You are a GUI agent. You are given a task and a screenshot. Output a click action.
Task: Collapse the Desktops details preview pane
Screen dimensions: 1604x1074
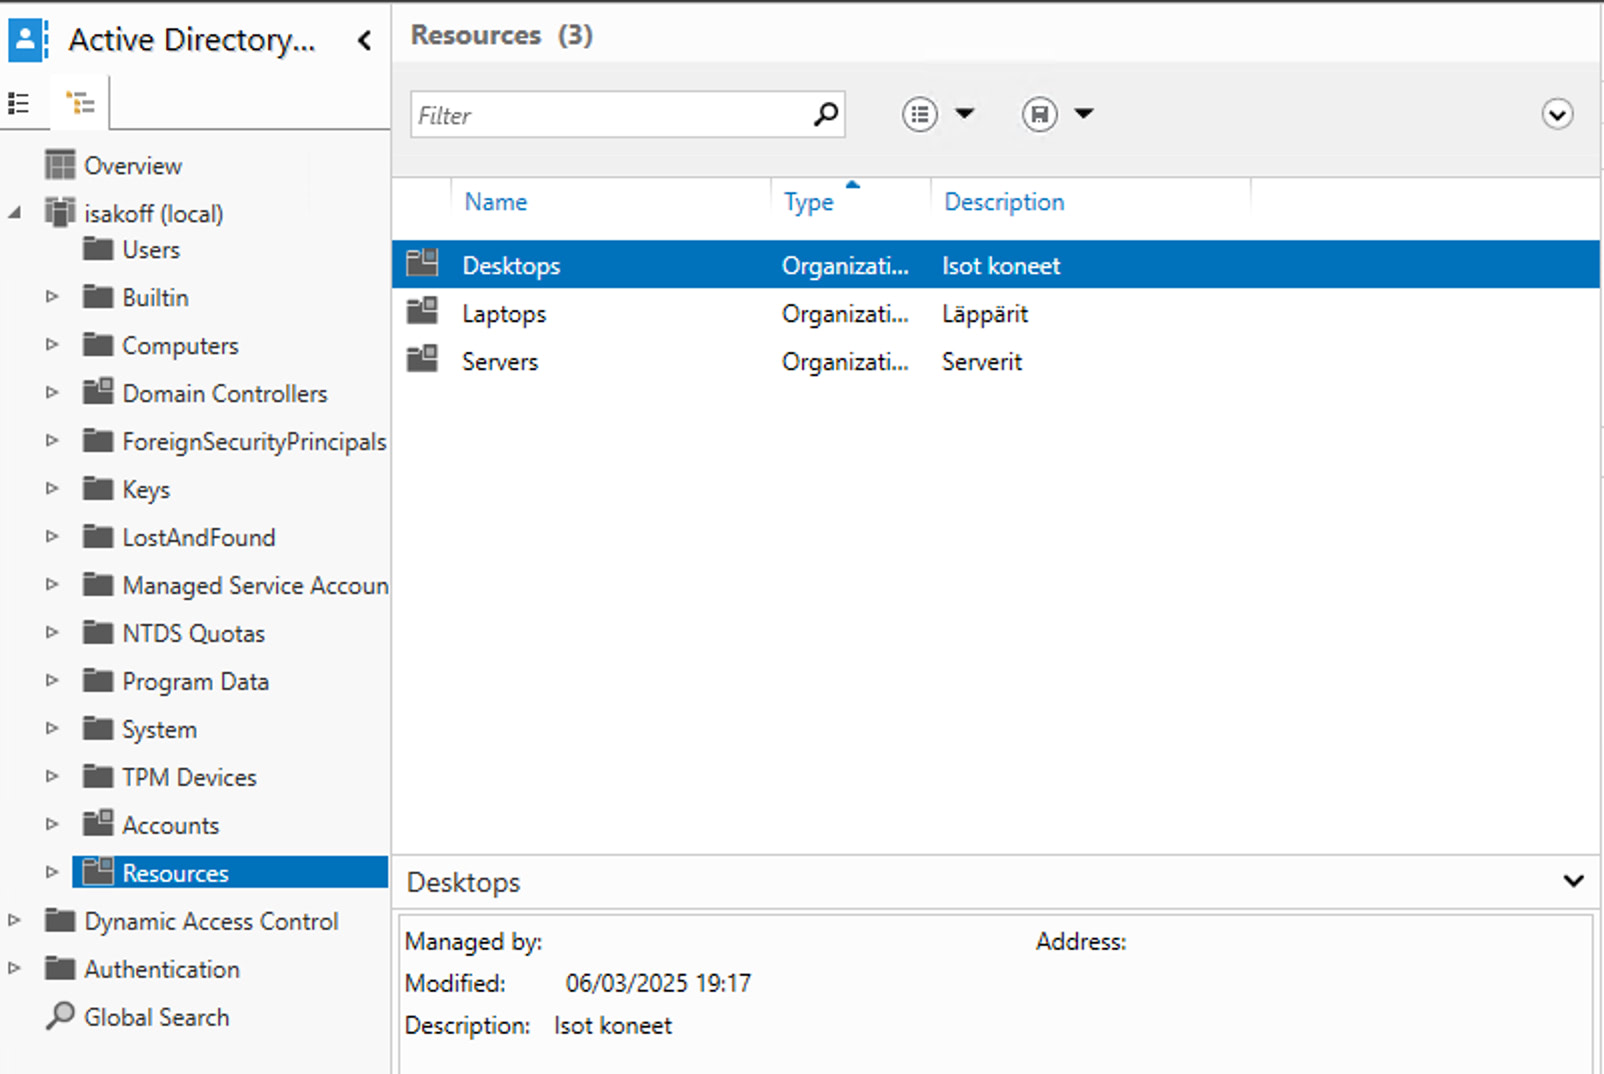1573,881
